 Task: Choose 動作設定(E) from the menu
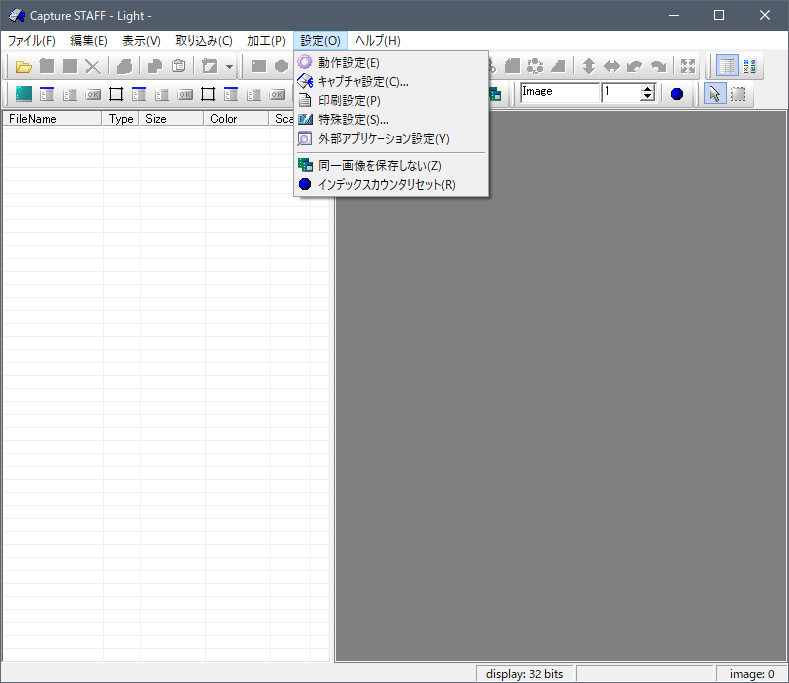point(391,62)
